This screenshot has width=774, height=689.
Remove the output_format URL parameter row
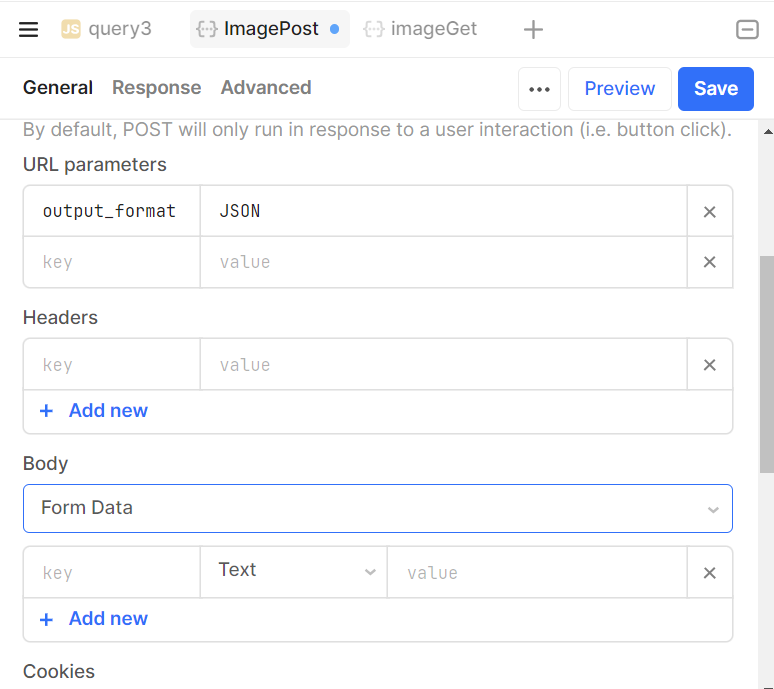tap(709, 211)
